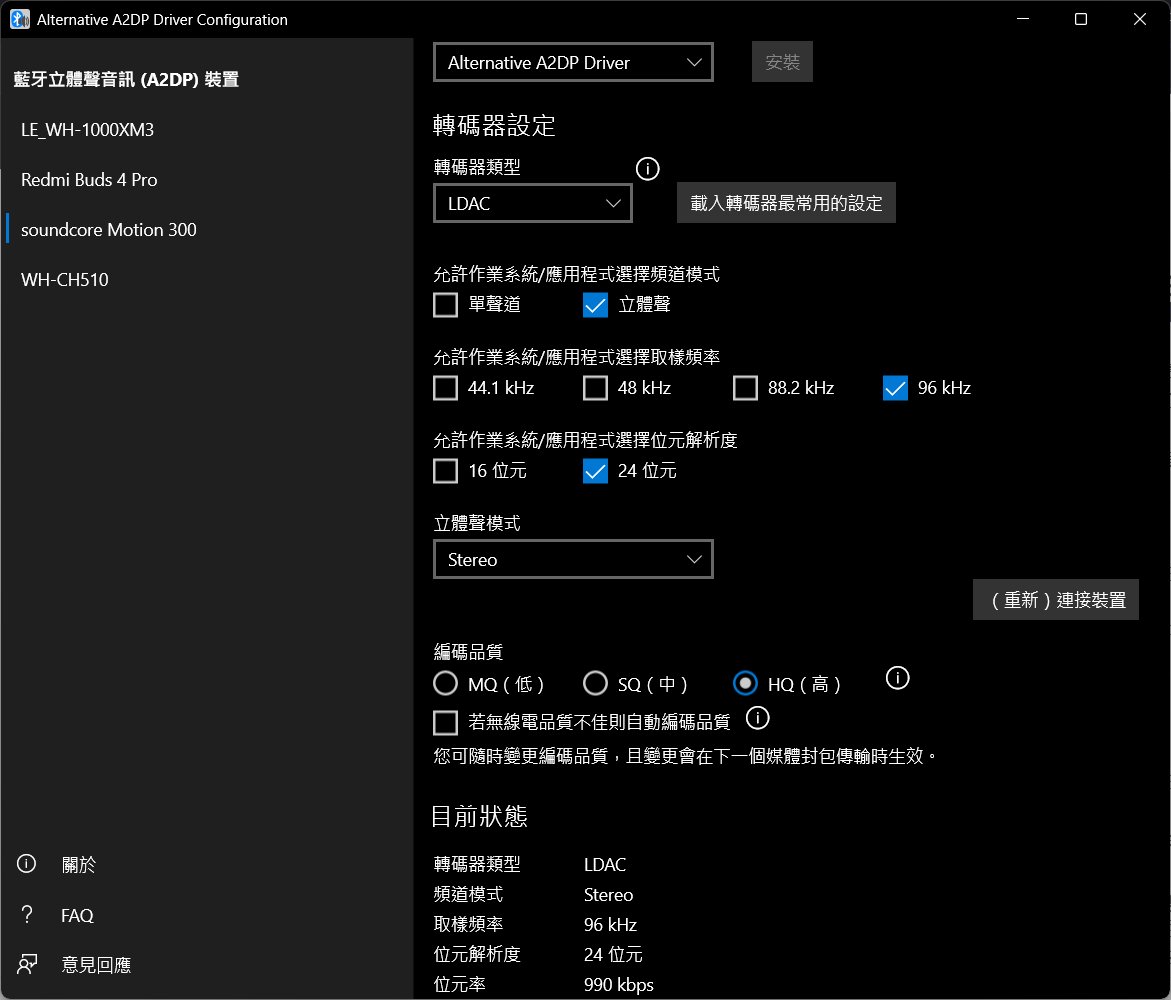1171x1000 pixels.
Task: Open the Alternative A2DP Driver dropdown
Action: [573, 62]
